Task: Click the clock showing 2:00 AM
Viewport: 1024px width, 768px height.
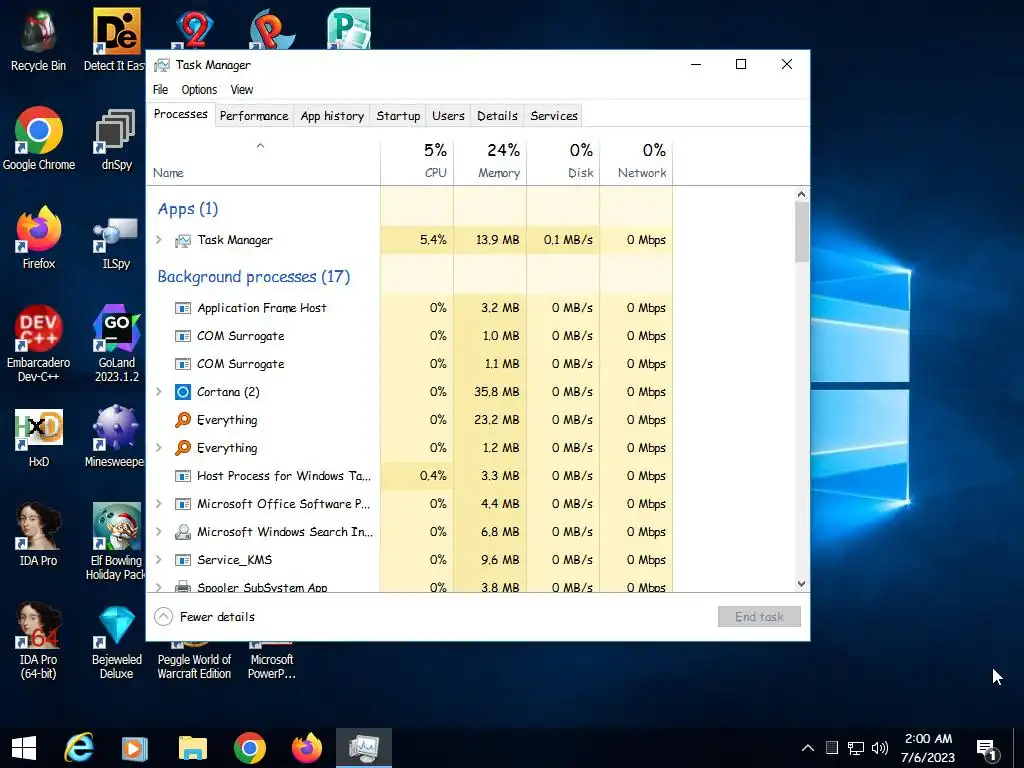Action: click(928, 748)
